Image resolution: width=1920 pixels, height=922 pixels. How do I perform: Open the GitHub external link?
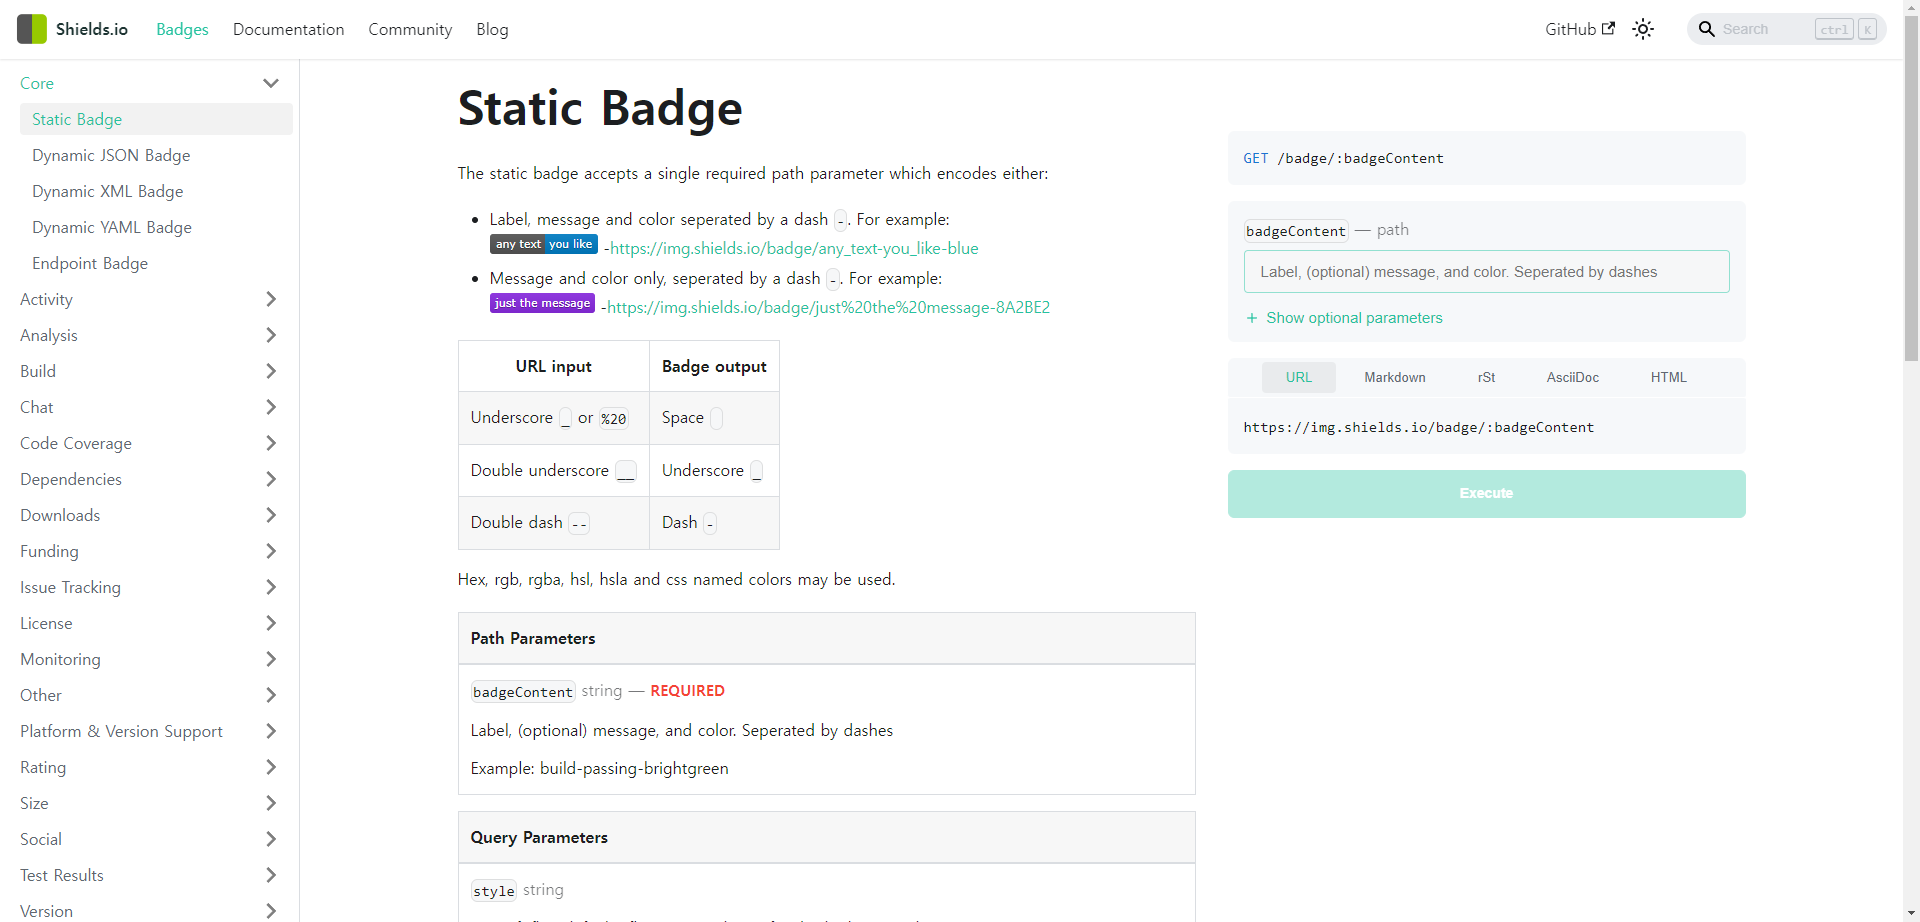coord(1580,29)
